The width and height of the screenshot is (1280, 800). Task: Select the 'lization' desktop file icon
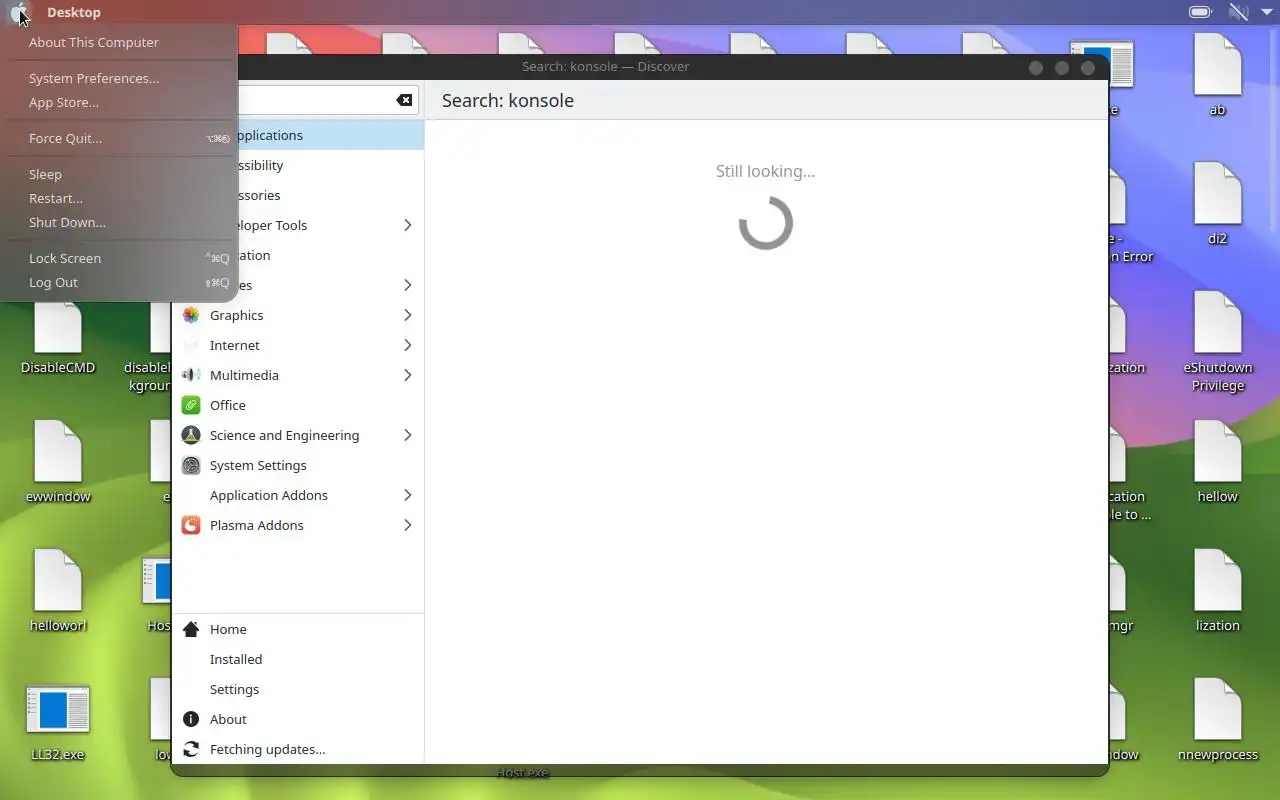coord(1218,581)
